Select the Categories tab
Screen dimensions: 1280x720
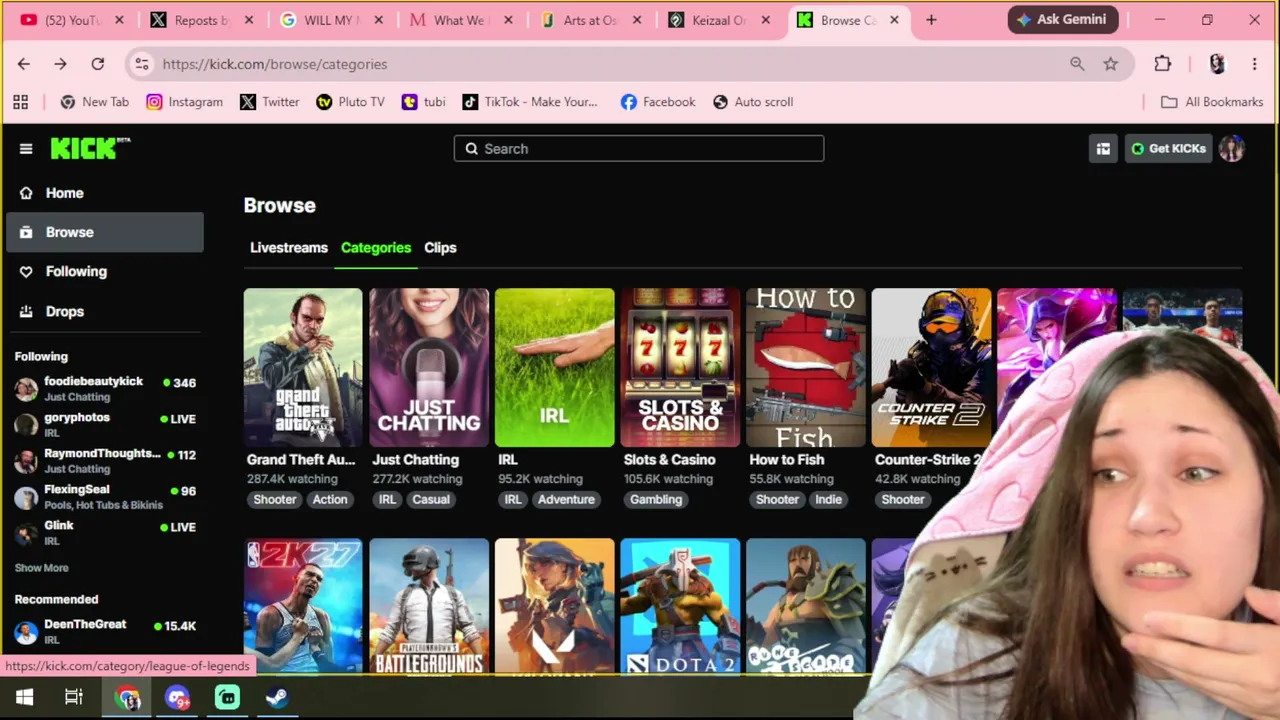coord(376,248)
